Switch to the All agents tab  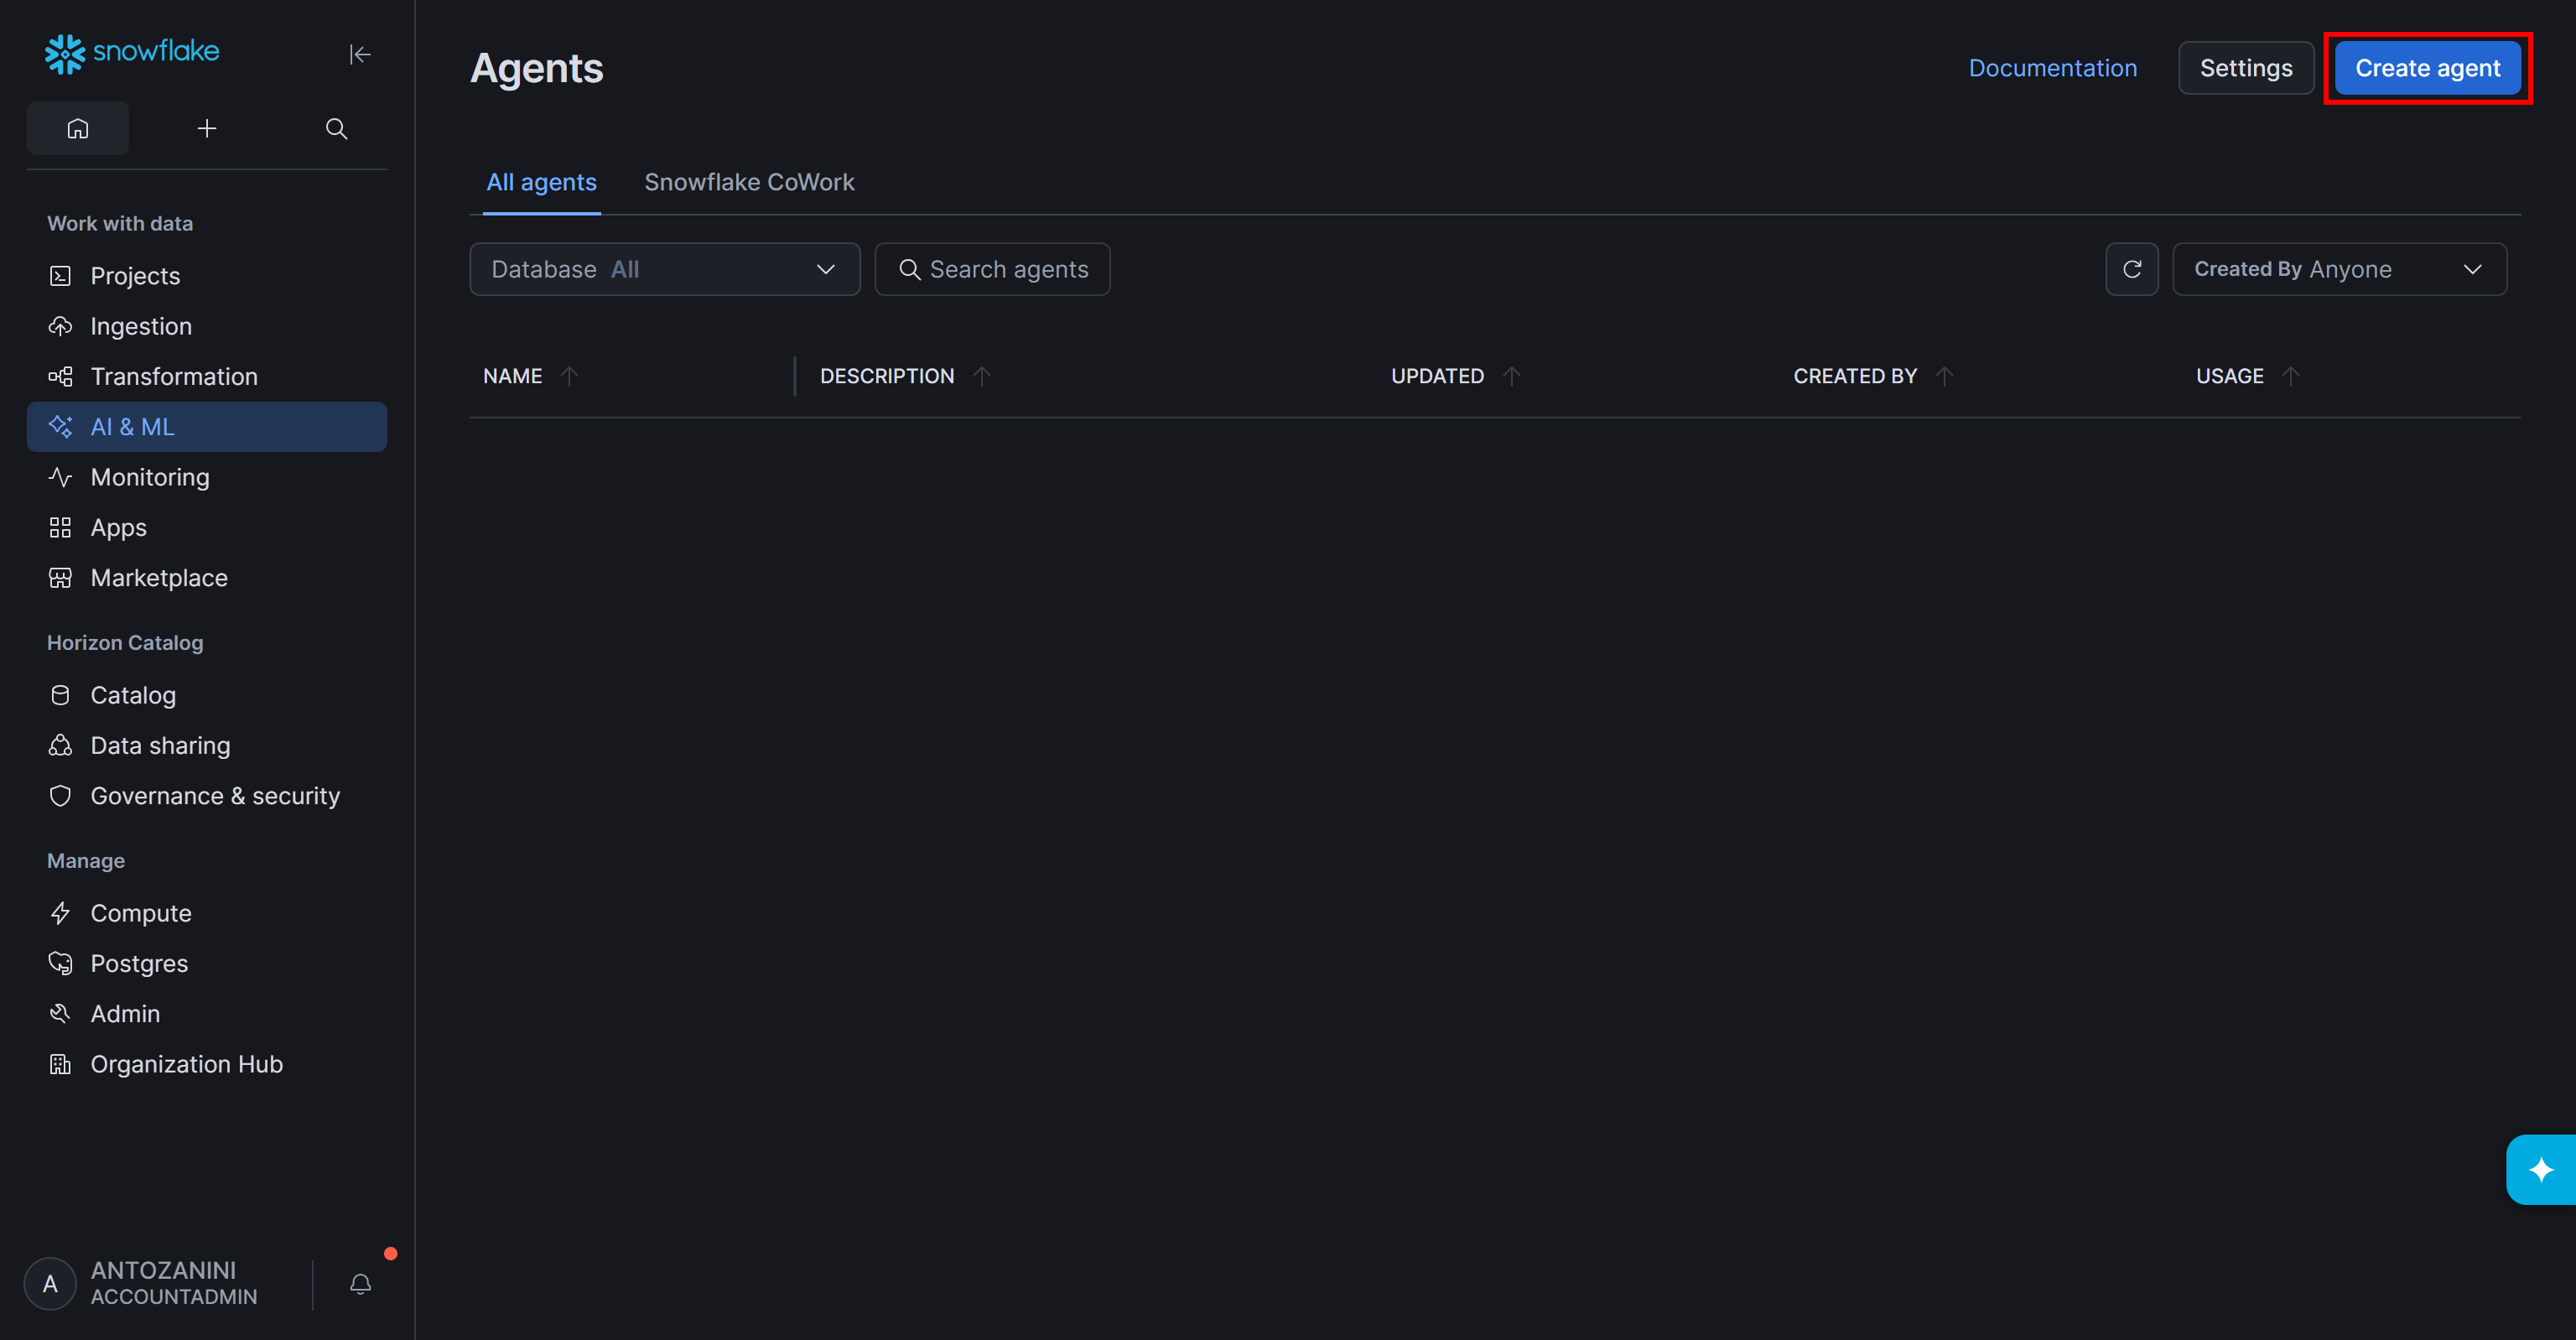(x=541, y=182)
